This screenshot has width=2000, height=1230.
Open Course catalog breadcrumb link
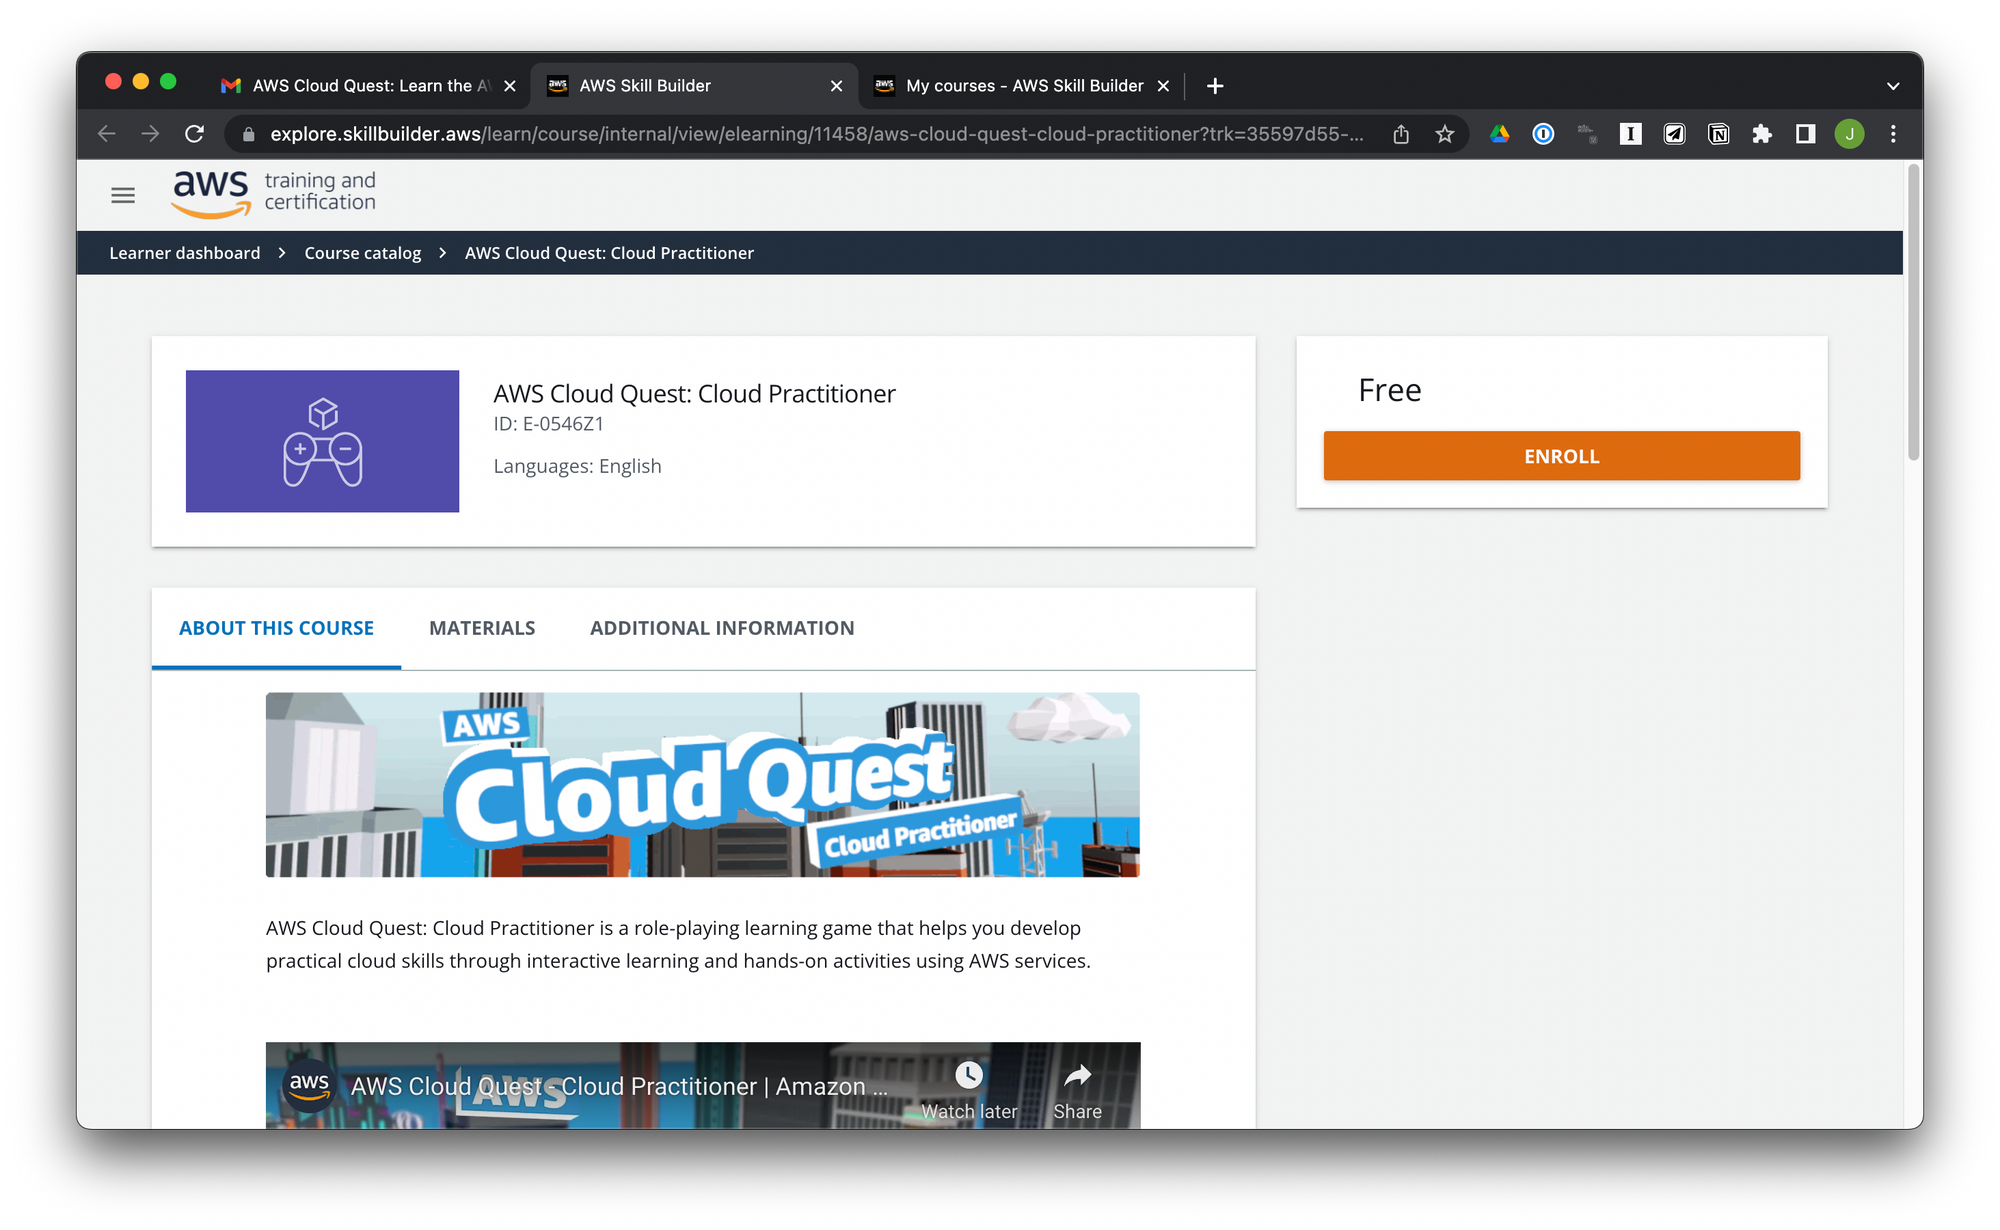click(x=363, y=253)
